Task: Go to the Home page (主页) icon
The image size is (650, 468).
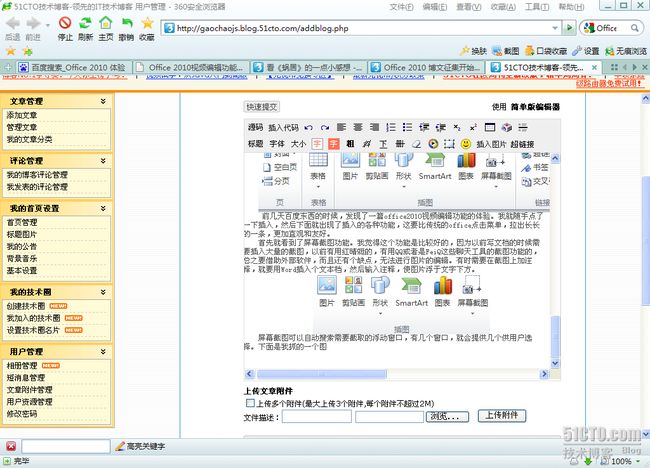Action: pyautogui.click(x=106, y=23)
